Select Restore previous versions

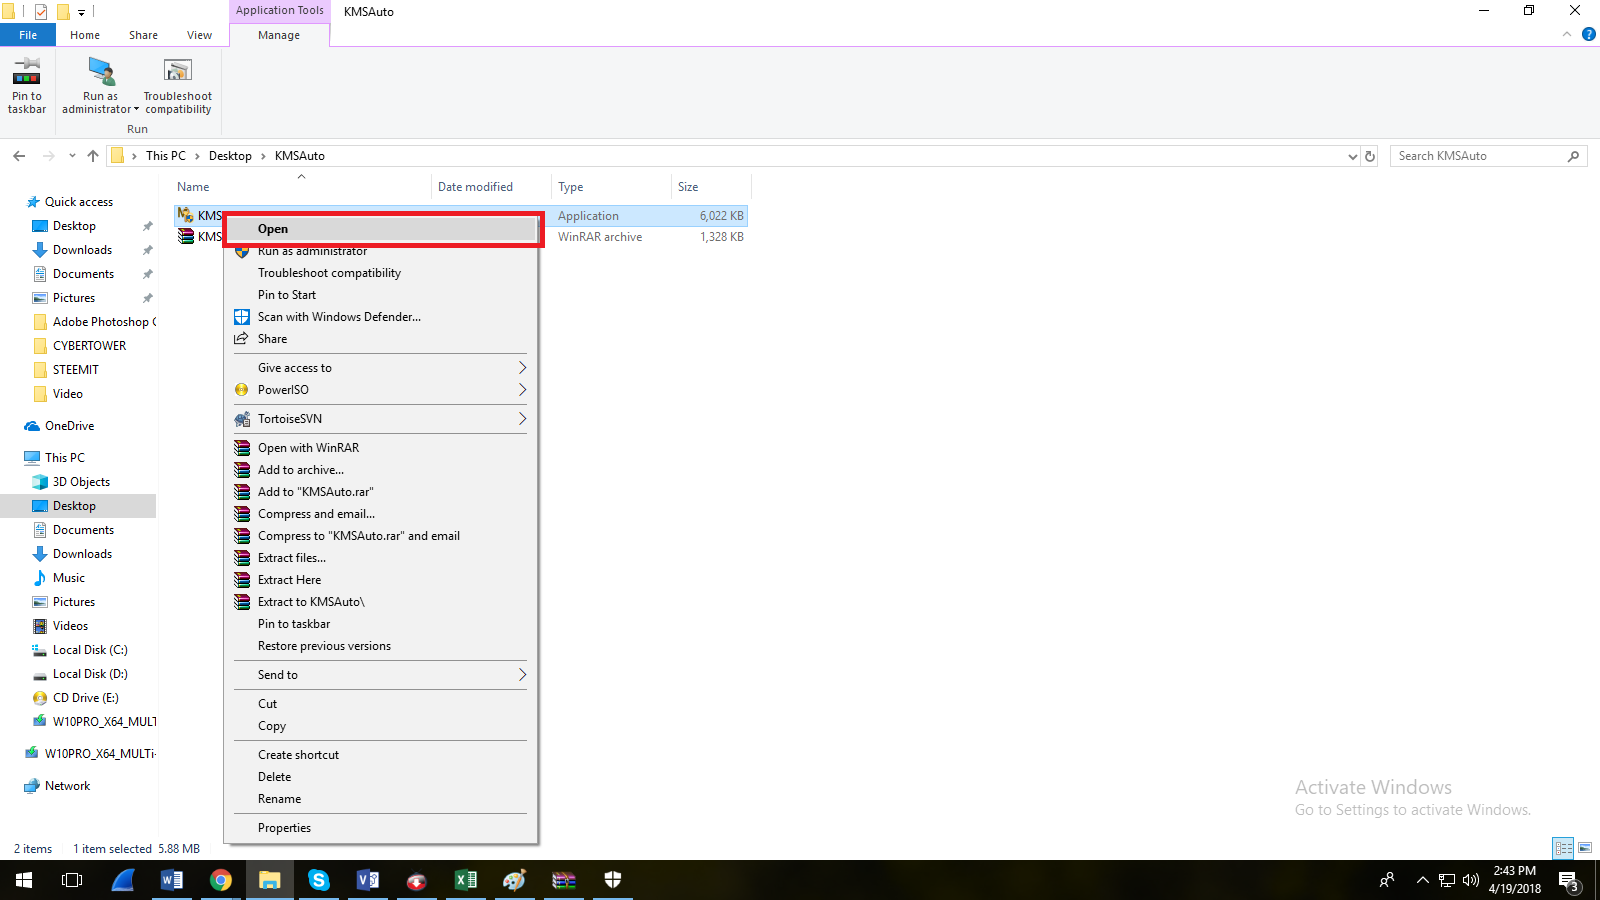pos(381,646)
